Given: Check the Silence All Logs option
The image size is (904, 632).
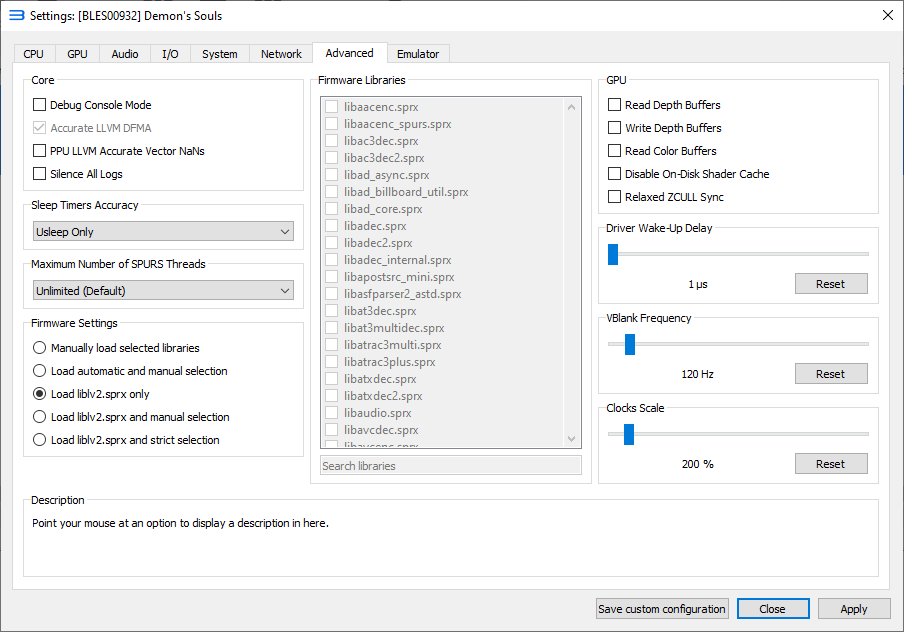Looking at the screenshot, I should 40,174.
